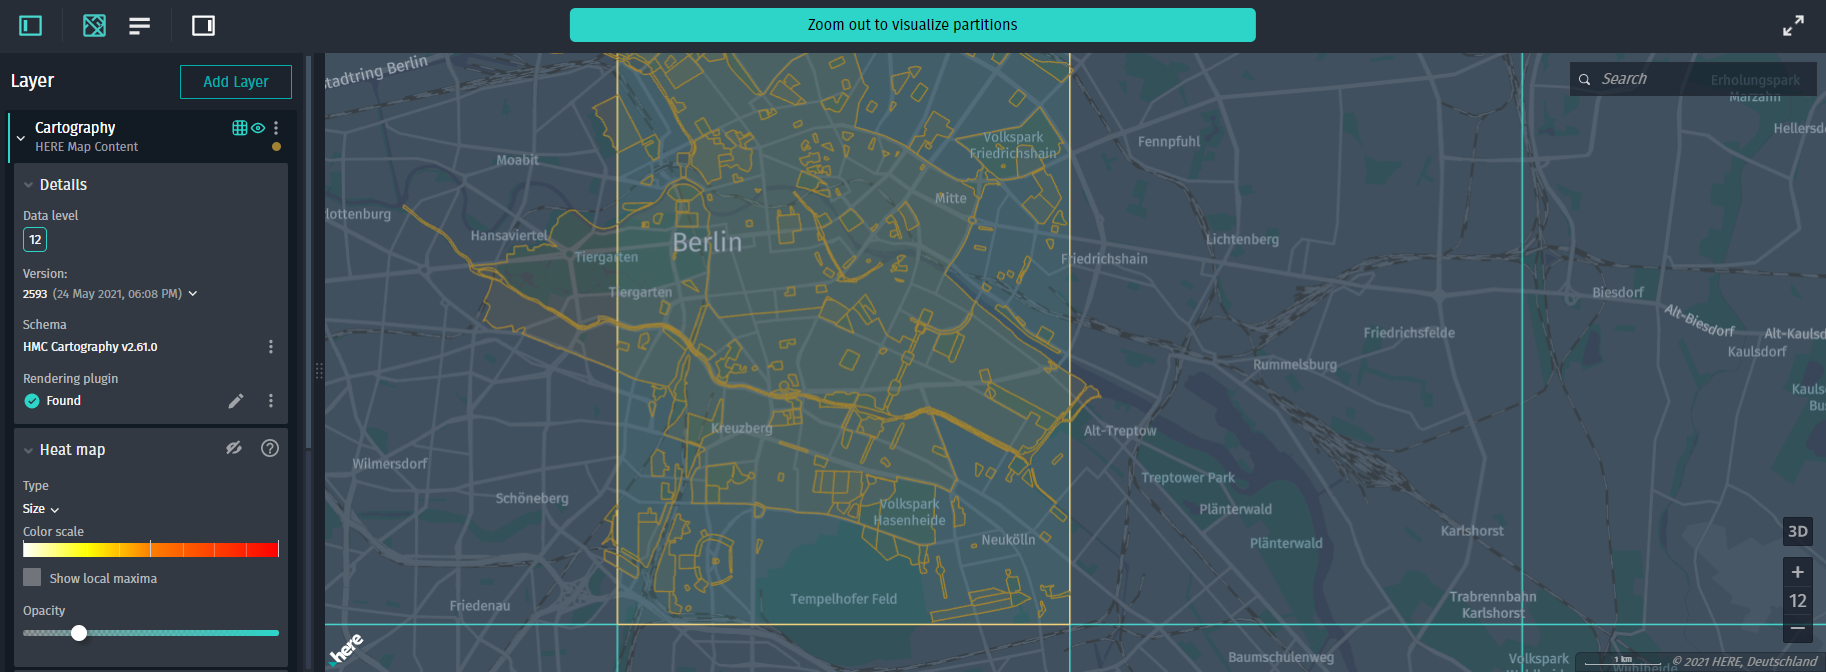Click the heat map color scale
Image resolution: width=1826 pixels, height=672 pixels.
pyautogui.click(x=151, y=549)
